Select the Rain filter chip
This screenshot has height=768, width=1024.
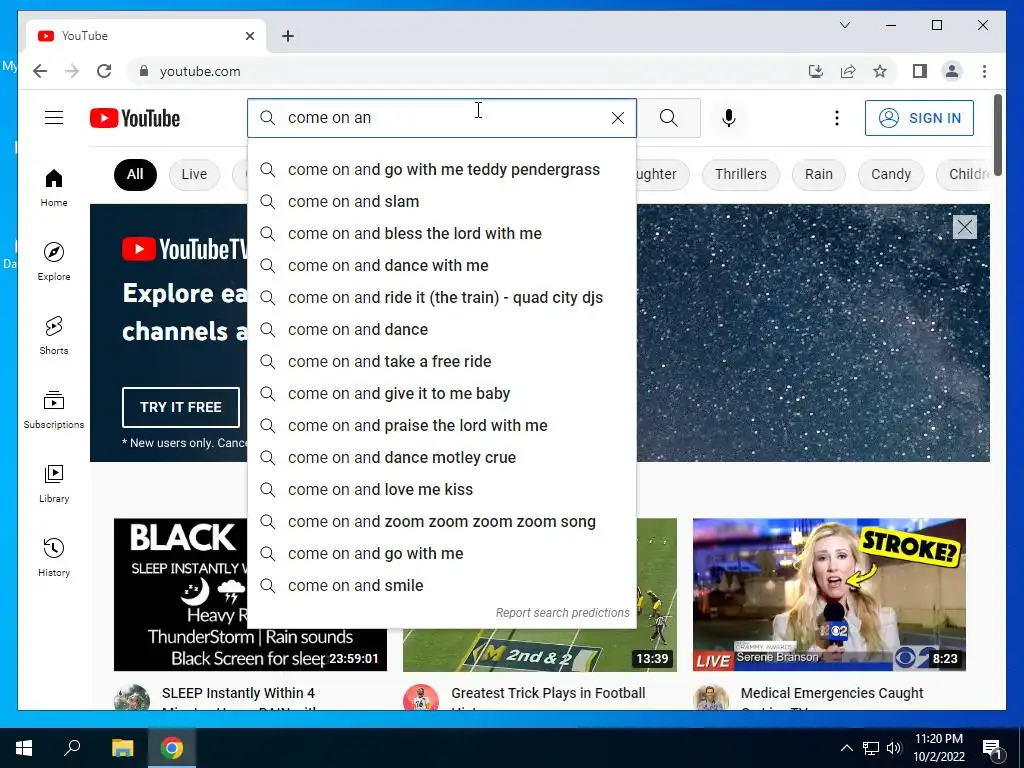point(818,174)
